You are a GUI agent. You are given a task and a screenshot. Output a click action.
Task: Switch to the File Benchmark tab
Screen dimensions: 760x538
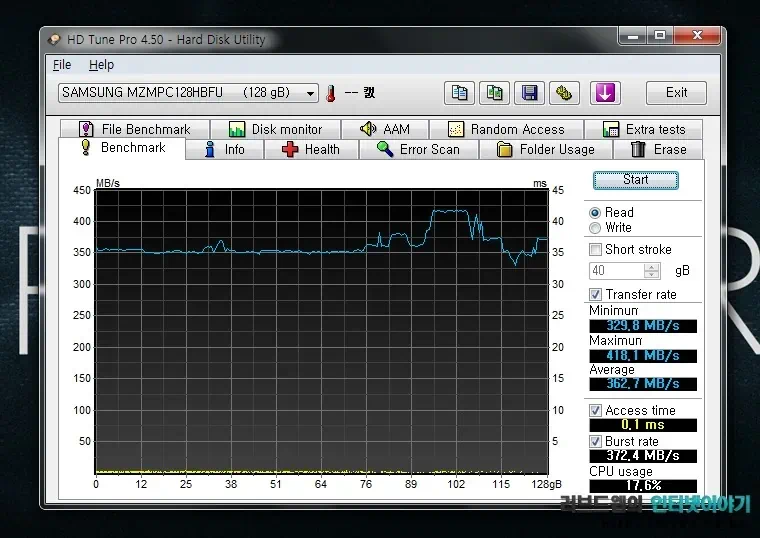(x=135, y=129)
